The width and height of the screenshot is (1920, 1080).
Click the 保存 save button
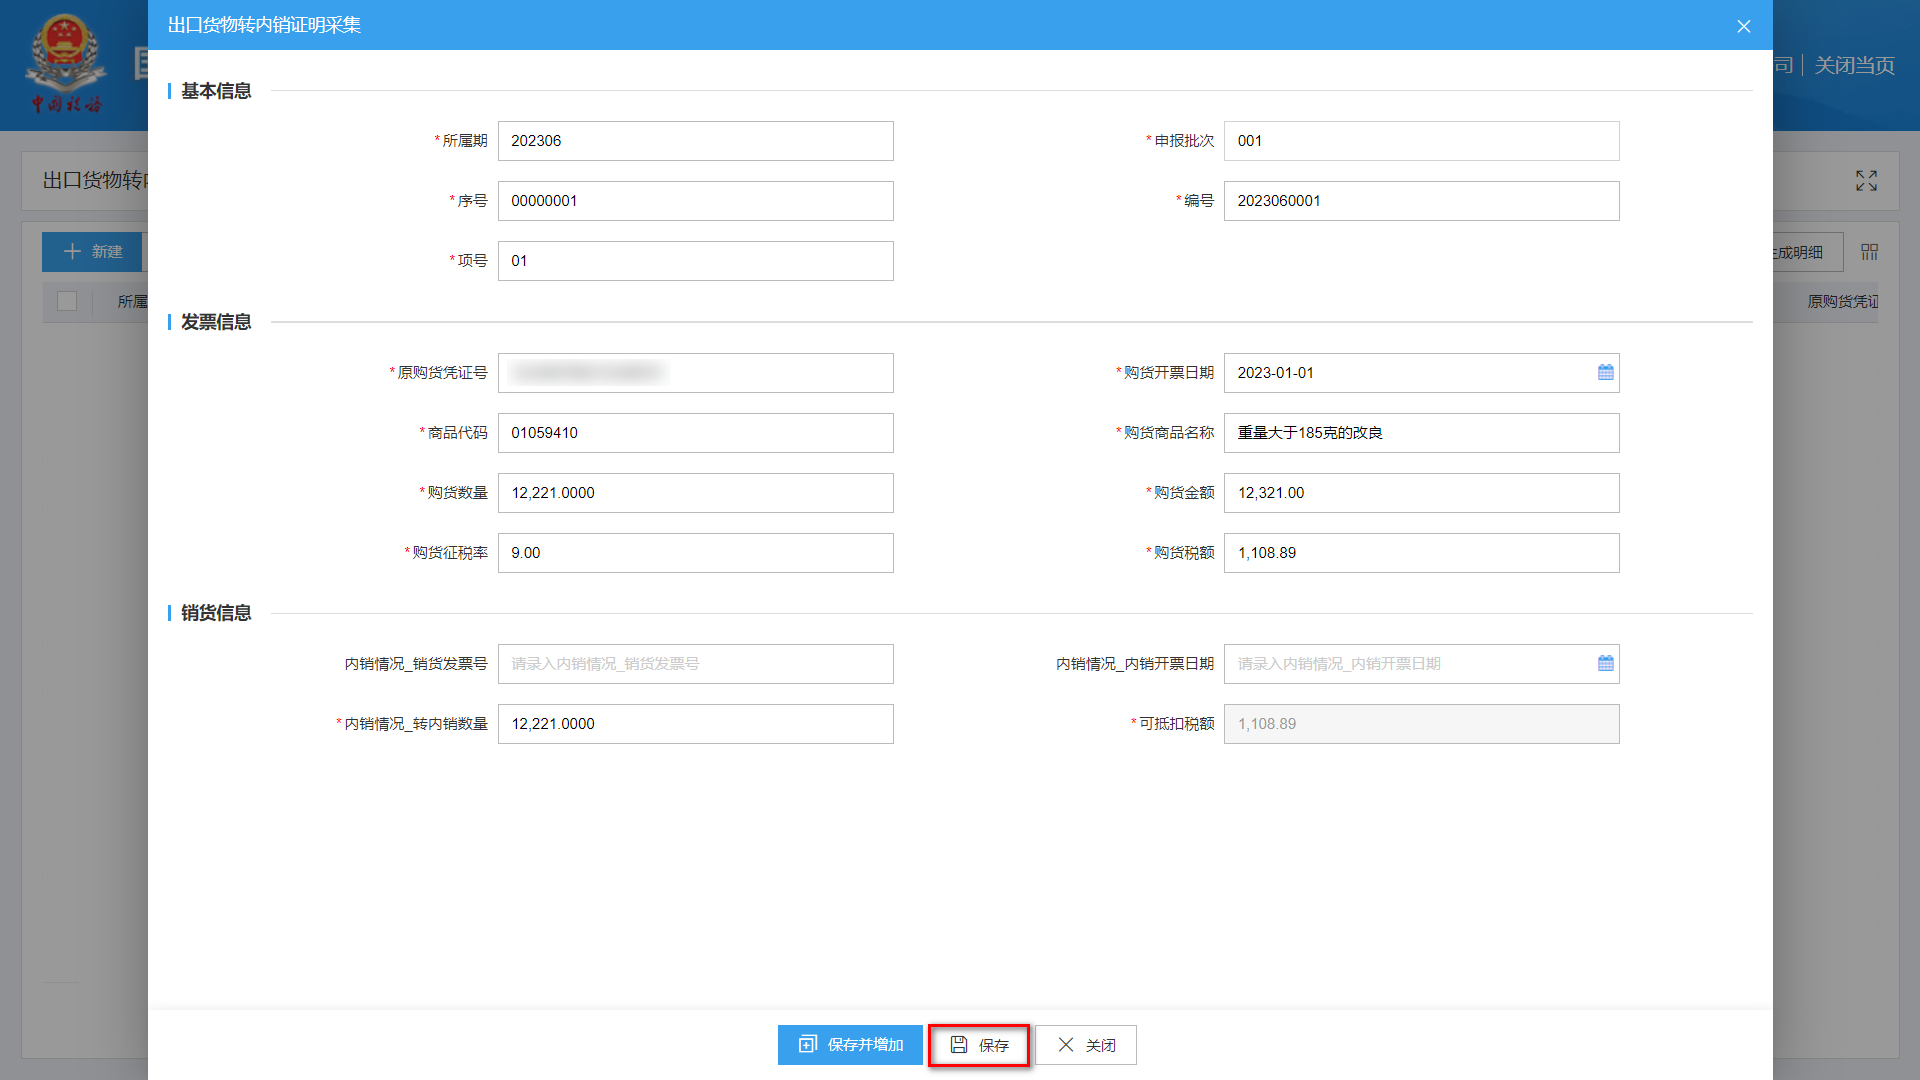[x=979, y=1045]
